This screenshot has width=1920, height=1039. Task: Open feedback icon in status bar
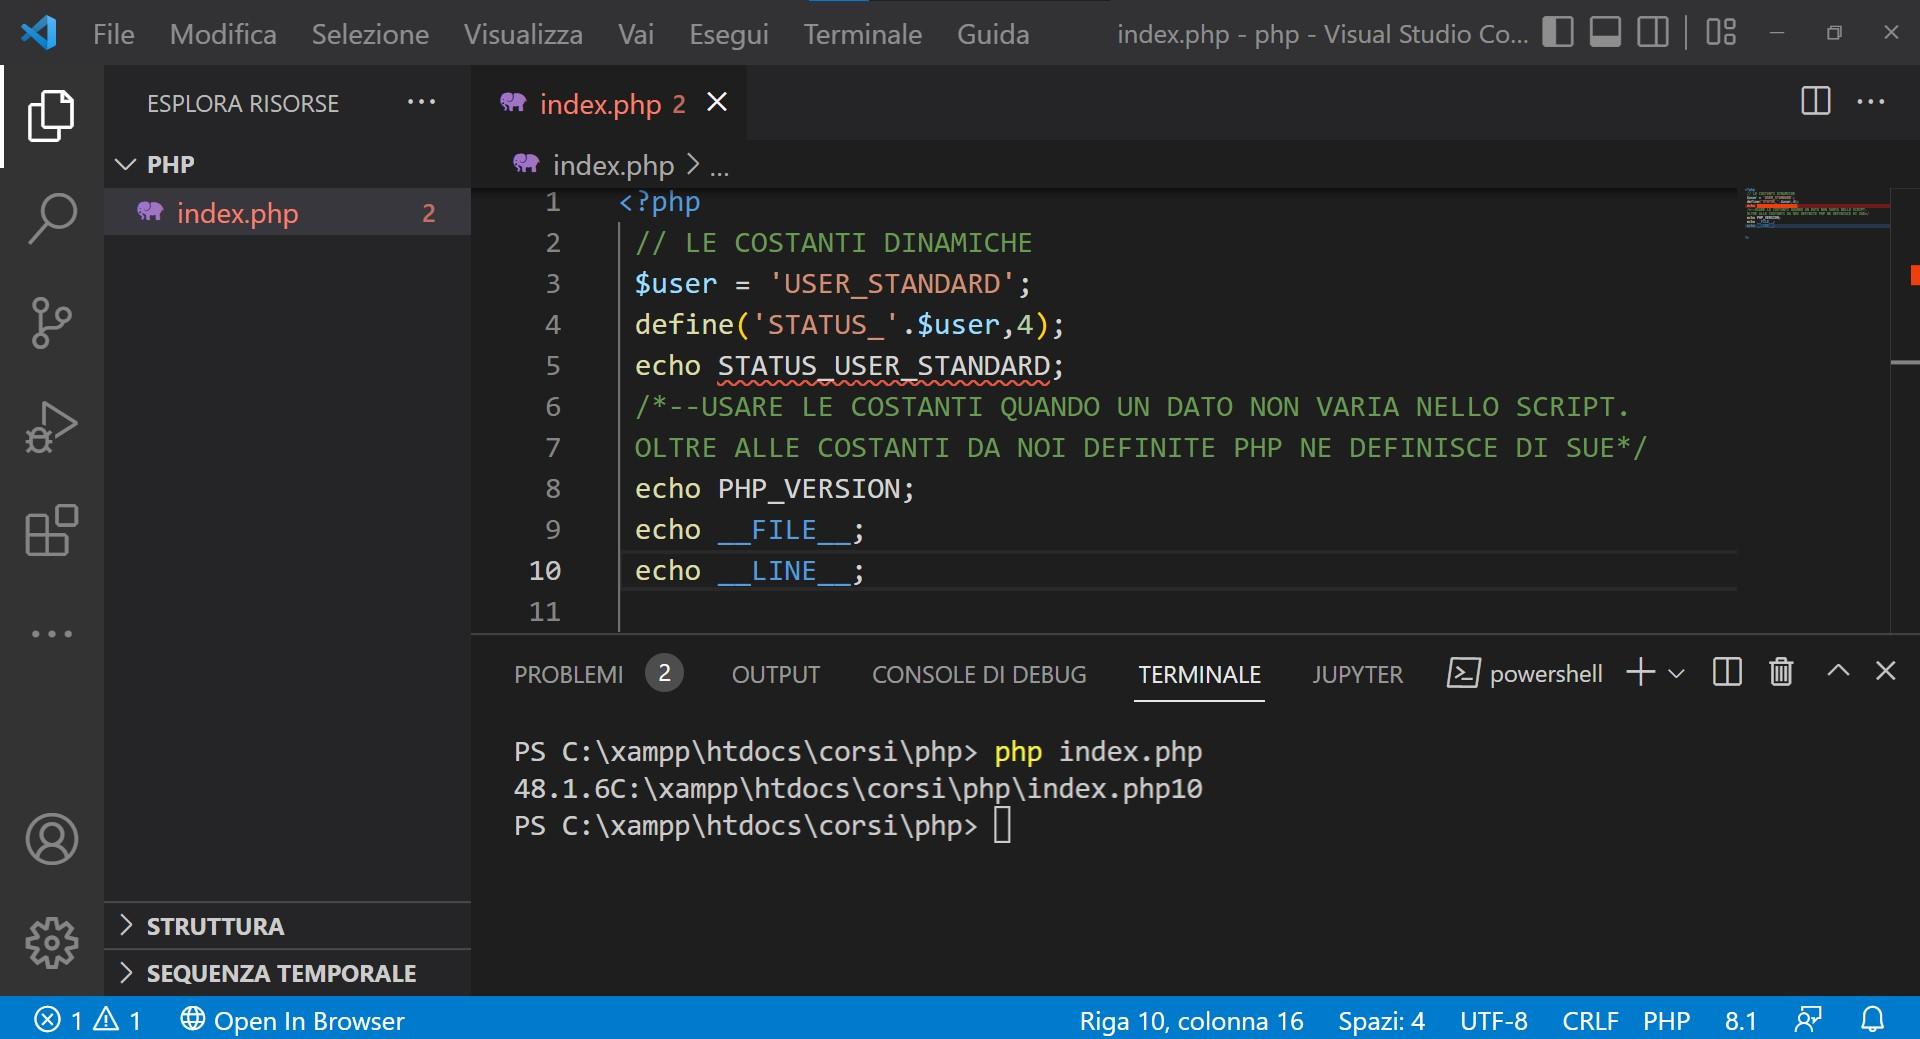[x=1807, y=1020]
